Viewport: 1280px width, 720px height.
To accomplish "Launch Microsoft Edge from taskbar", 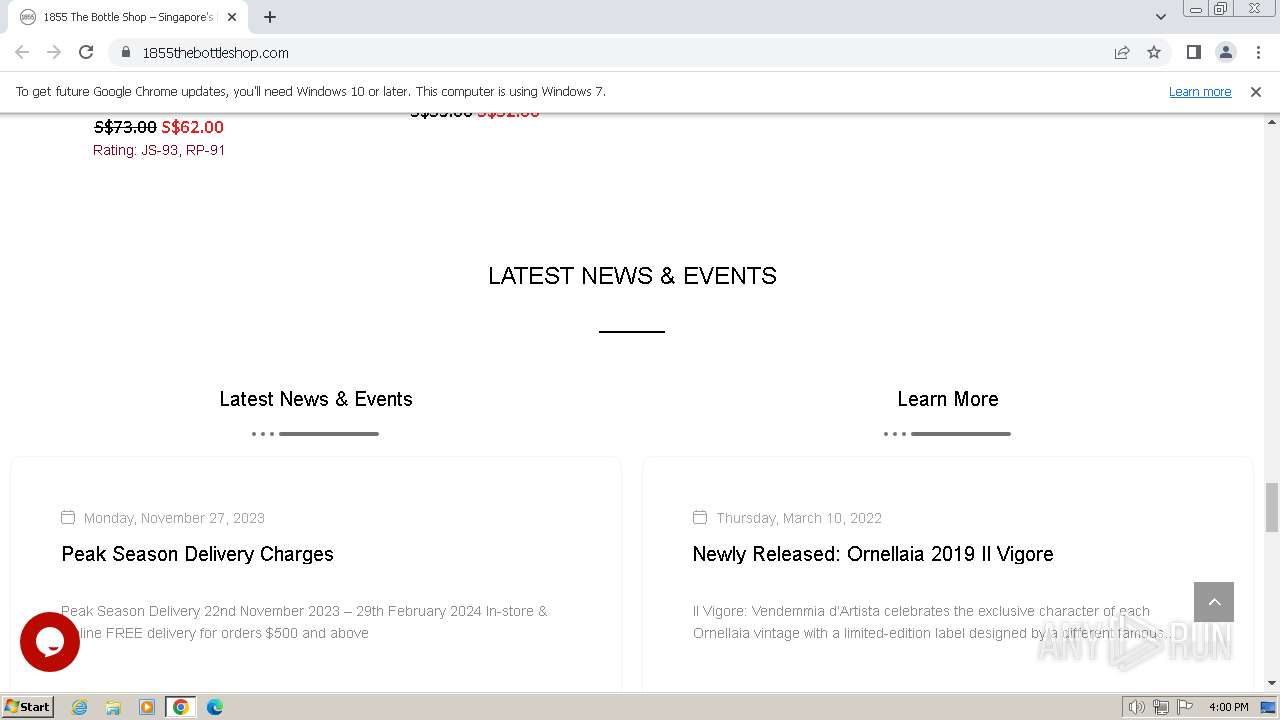I will tap(215, 707).
